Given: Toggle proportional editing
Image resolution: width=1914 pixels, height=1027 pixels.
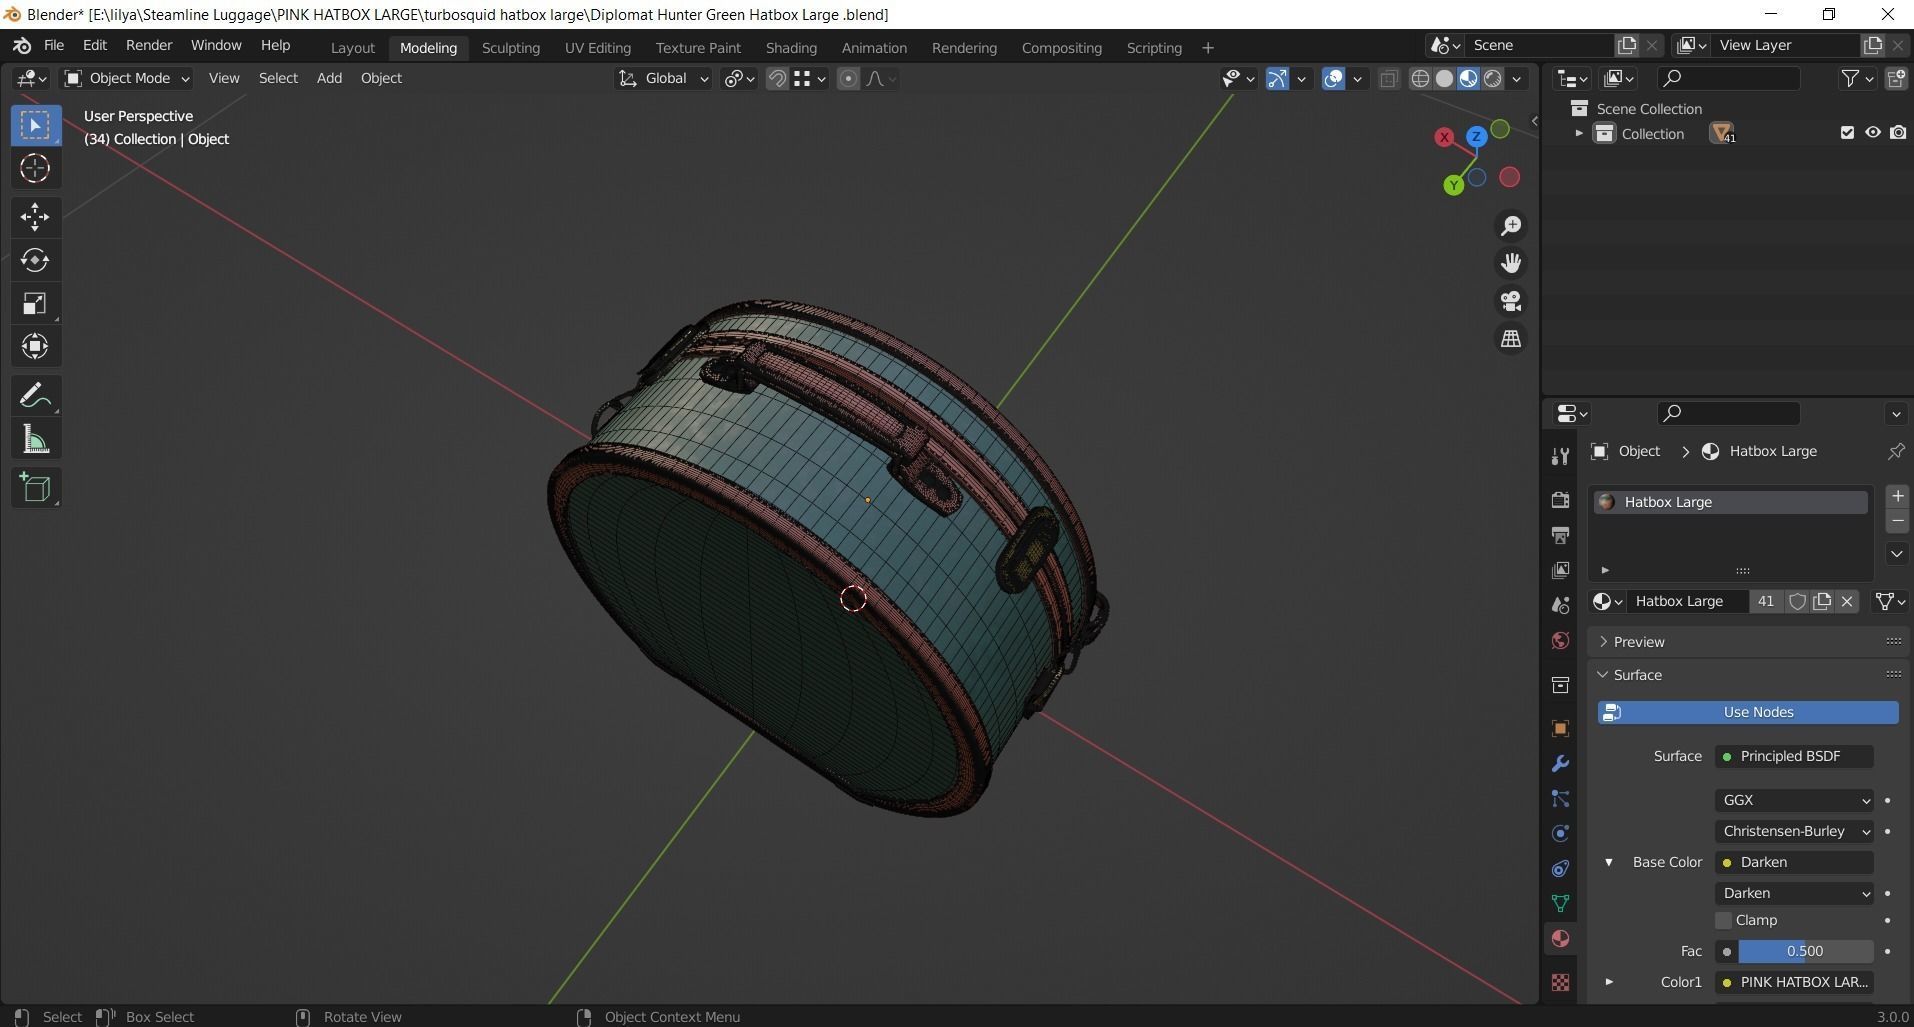Looking at the screenshot, I should click(x=848, y=78).
